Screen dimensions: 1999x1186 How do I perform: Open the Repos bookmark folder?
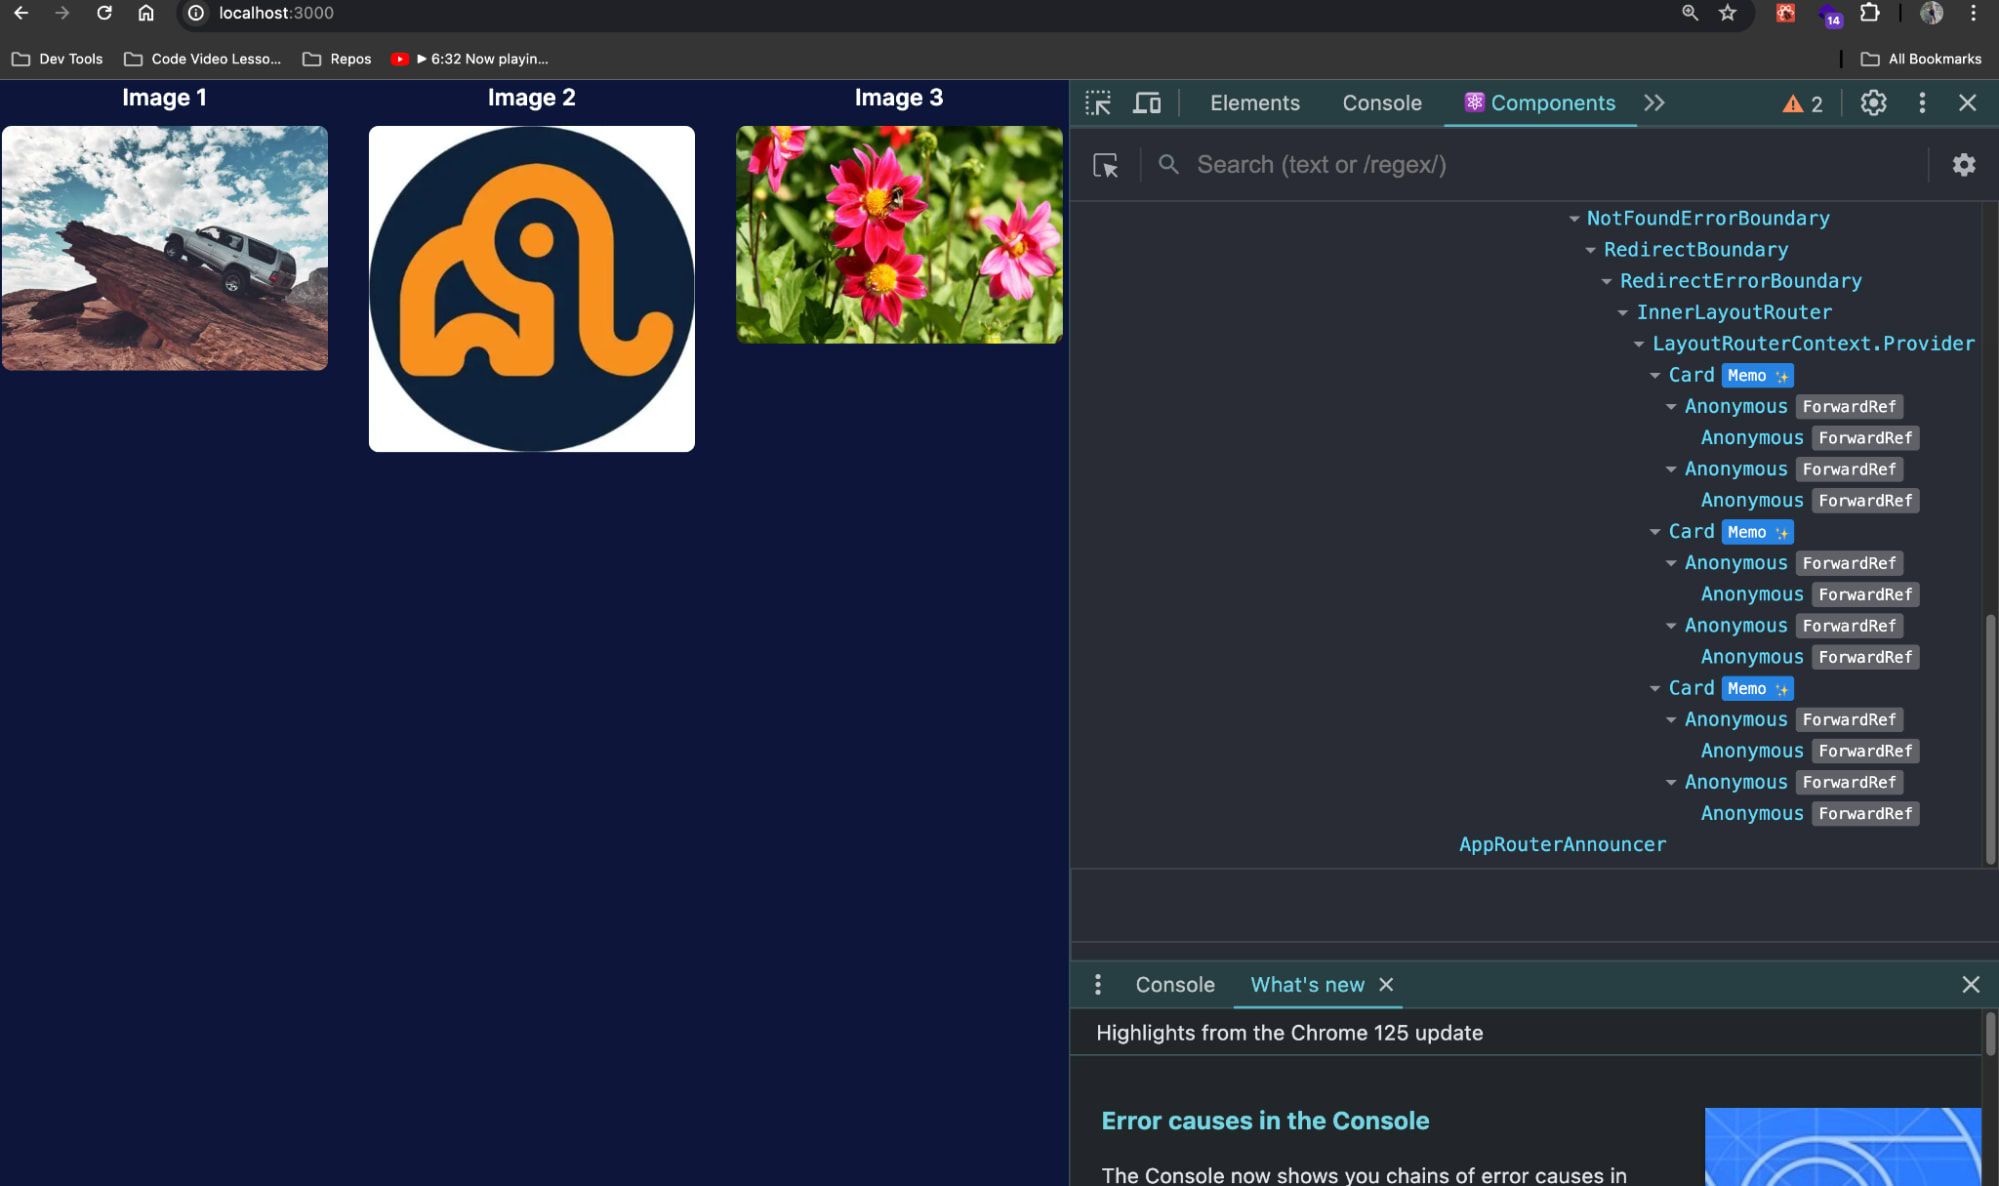(337, 59)
